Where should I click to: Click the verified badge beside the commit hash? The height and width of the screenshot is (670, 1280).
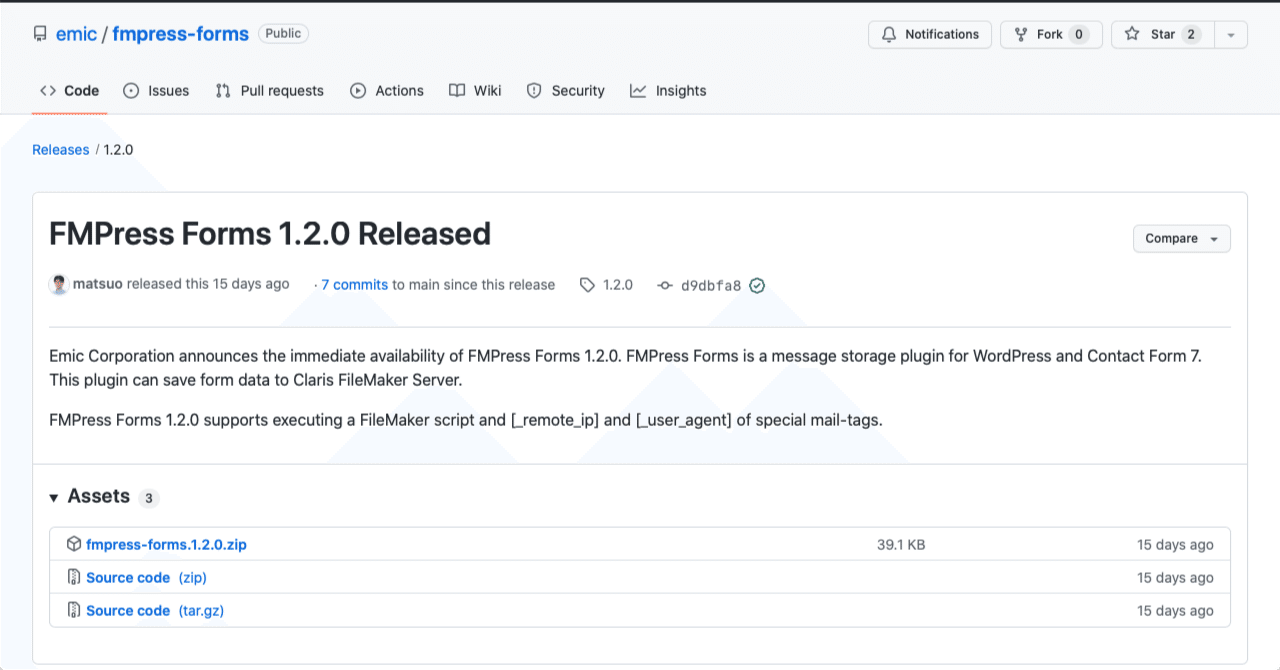click(757, 285)
